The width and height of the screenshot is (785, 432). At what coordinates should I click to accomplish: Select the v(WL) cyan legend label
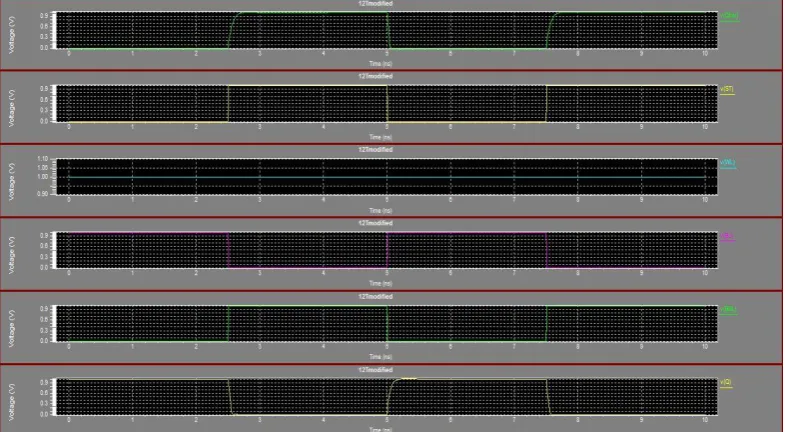pyautogui.click(x=727, y=163)
